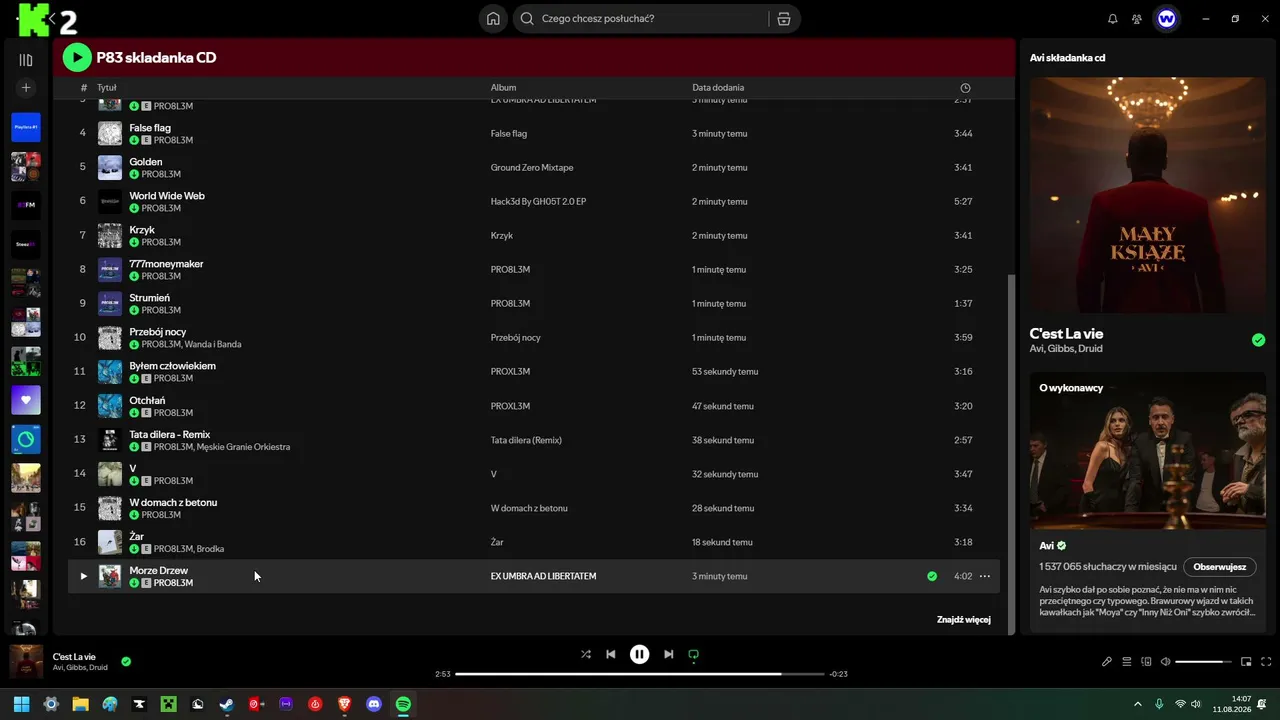The width and height of the screenshot is (1280, 720).
Task: Create a new playlist with plus icon
Action: coord(26,88)
